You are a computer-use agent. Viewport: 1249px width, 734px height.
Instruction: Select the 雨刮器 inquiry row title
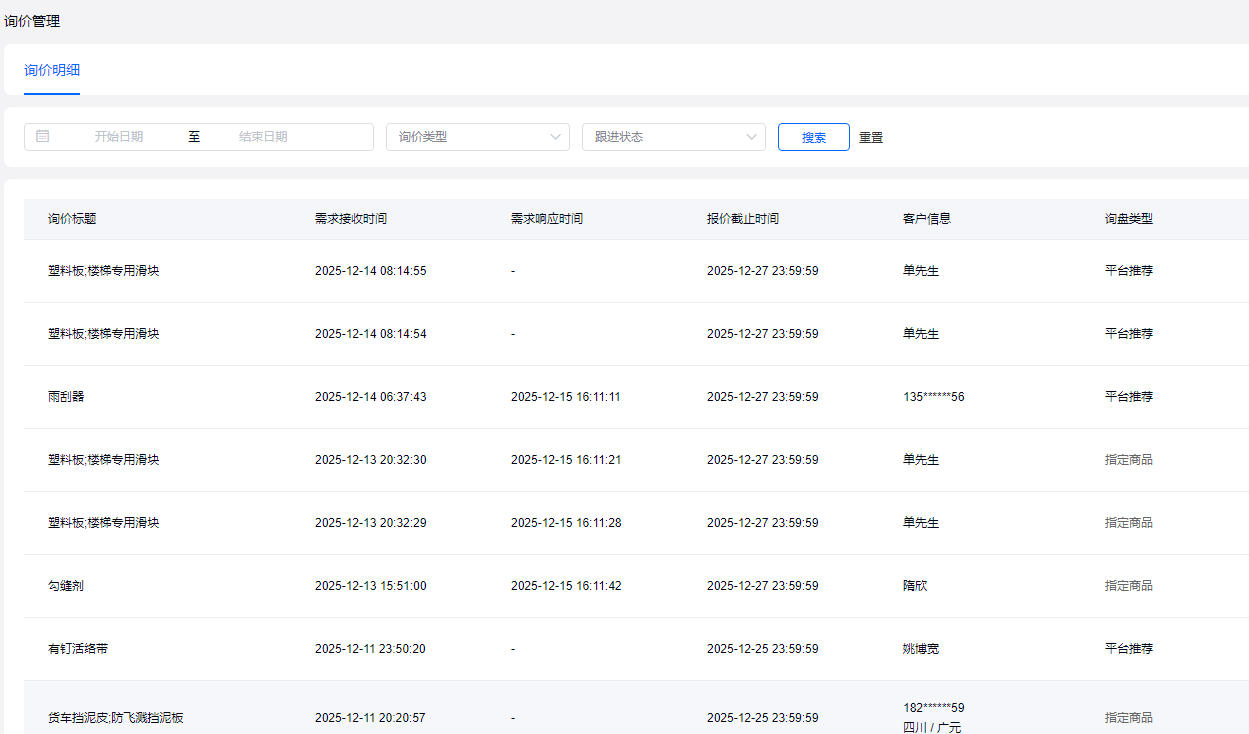(66, 397)
